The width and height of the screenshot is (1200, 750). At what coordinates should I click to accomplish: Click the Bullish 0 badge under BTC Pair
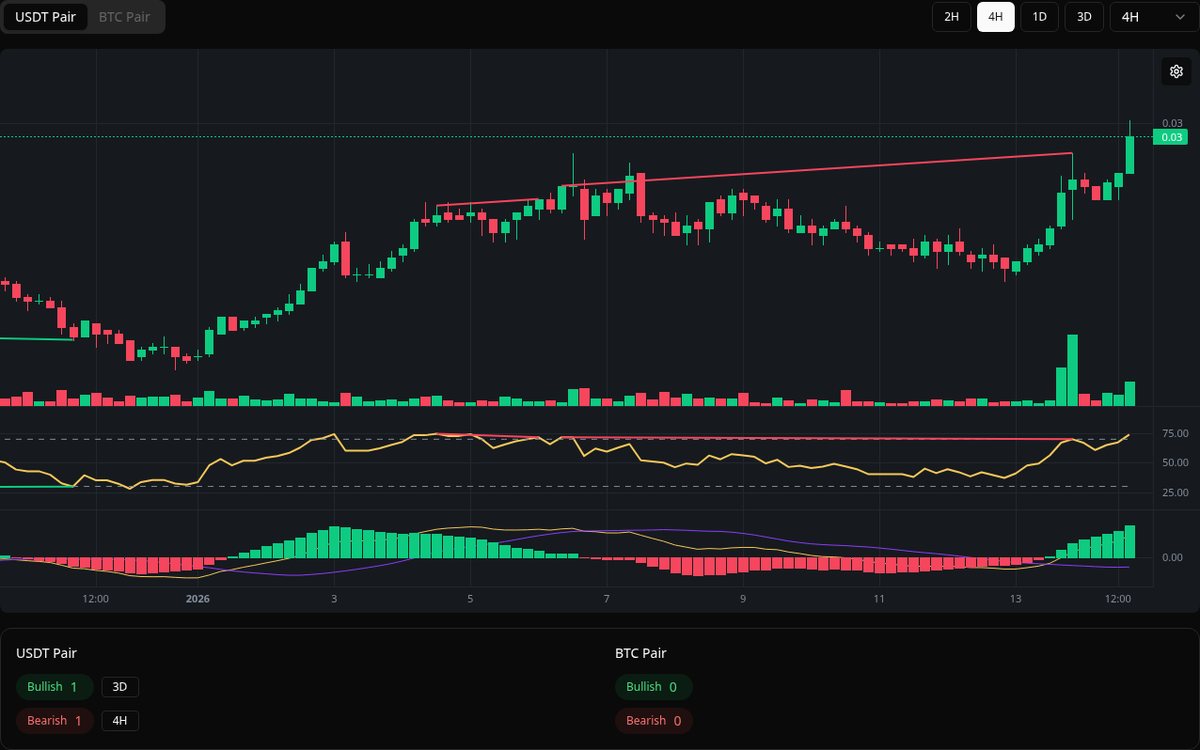click(653, 687)
